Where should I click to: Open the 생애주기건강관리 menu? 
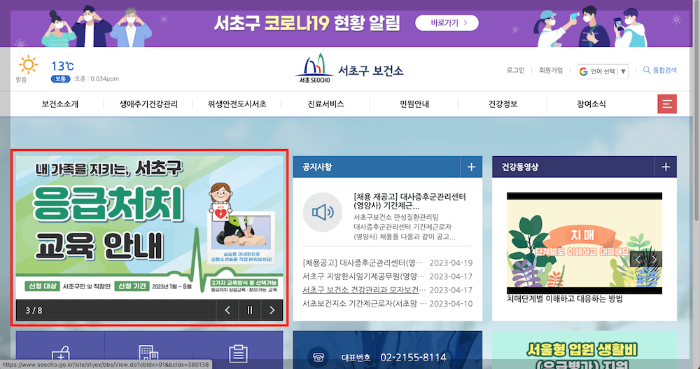(x=148, y=104)
